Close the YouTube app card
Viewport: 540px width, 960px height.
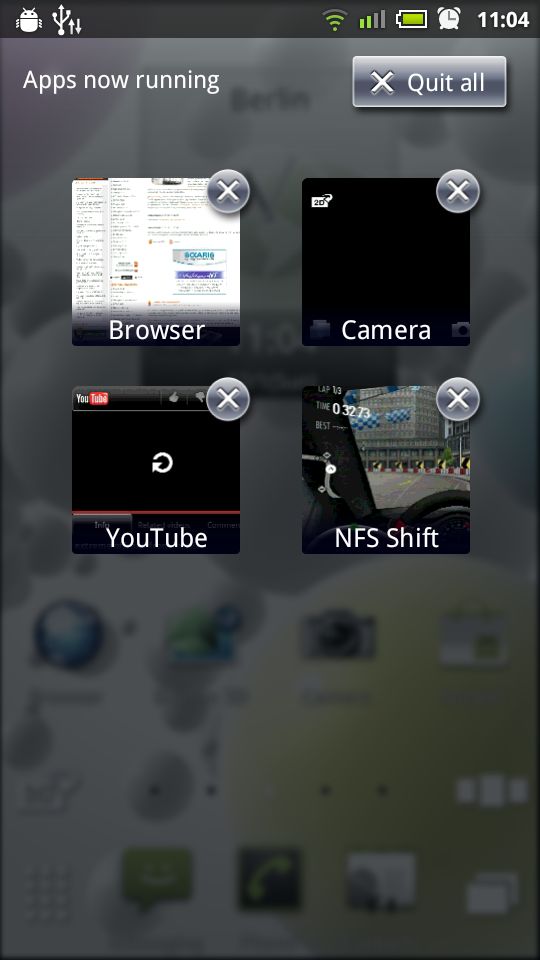228,399
